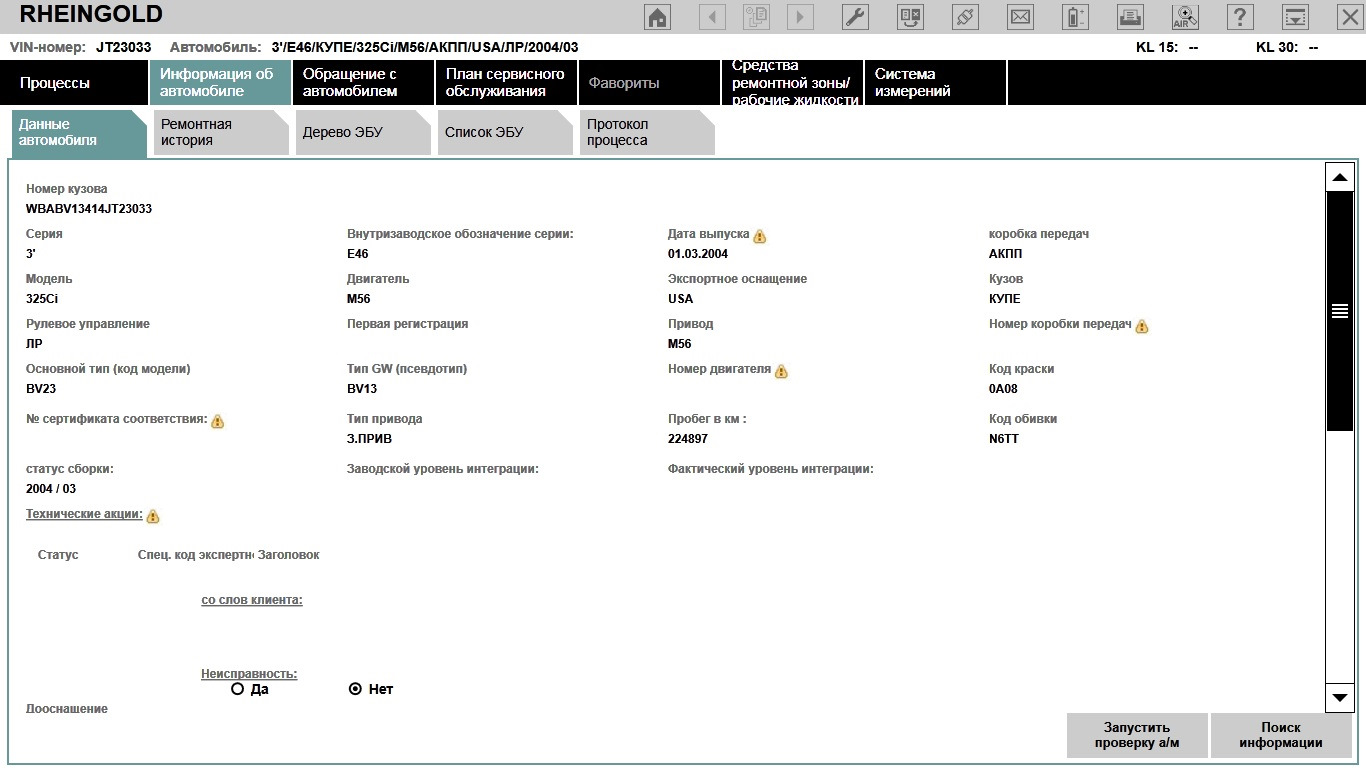
Task: Click the minimize-to-tray icon in the toolbar
Action: (x=1295, y=17)
